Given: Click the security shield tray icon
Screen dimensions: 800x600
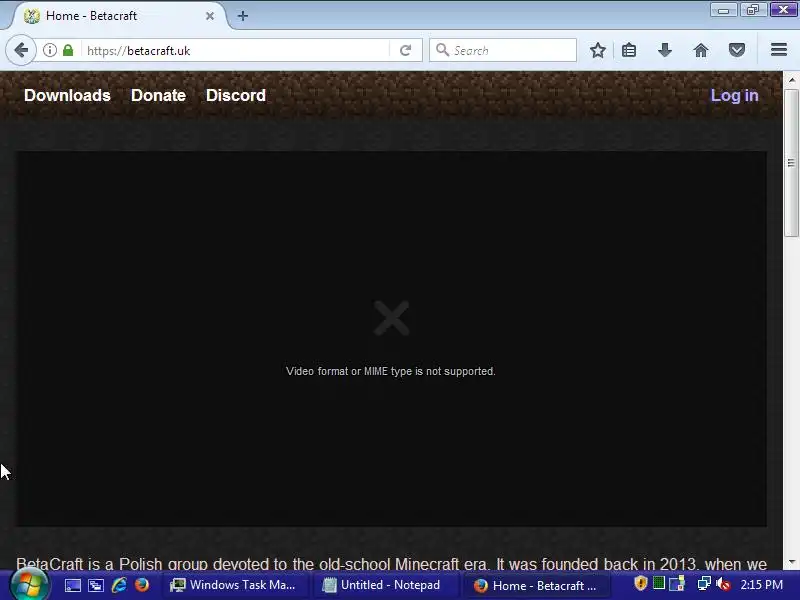Looking at the screenshot, I should (640, 583).
